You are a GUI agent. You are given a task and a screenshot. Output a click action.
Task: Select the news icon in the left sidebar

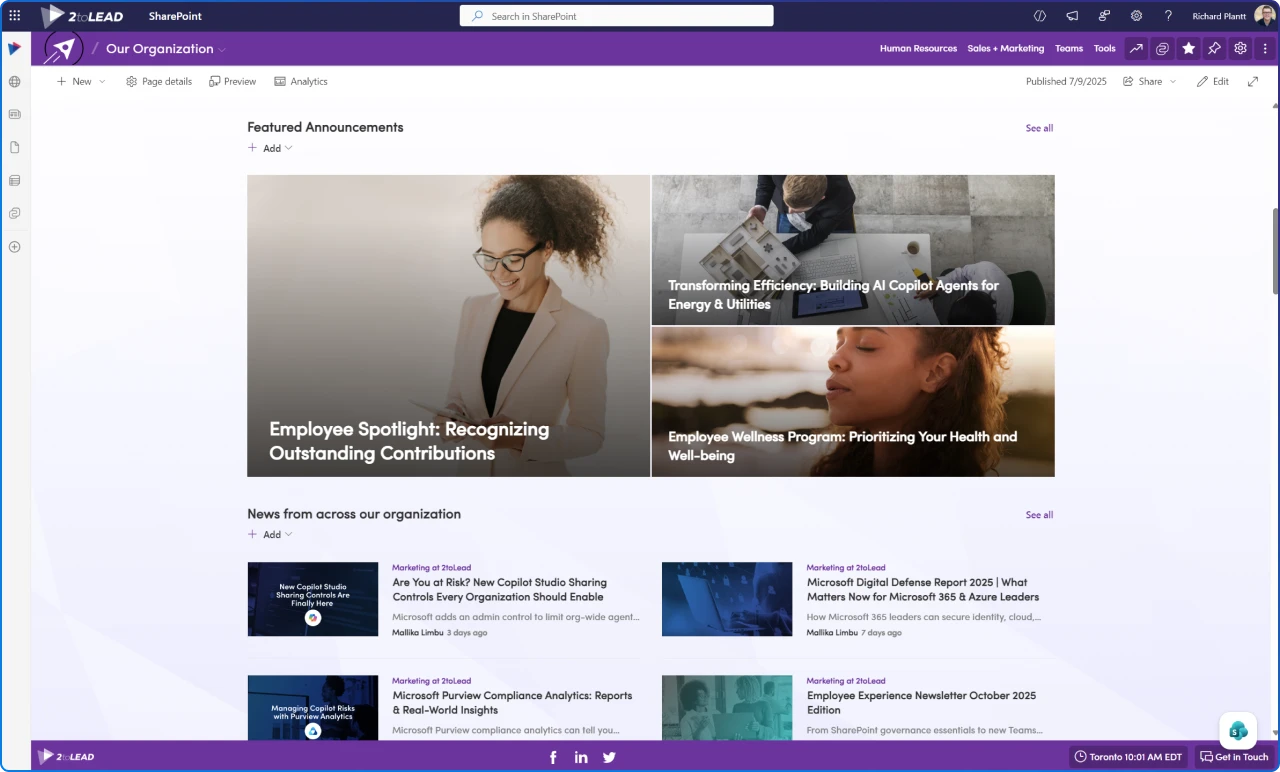[14, 114]
